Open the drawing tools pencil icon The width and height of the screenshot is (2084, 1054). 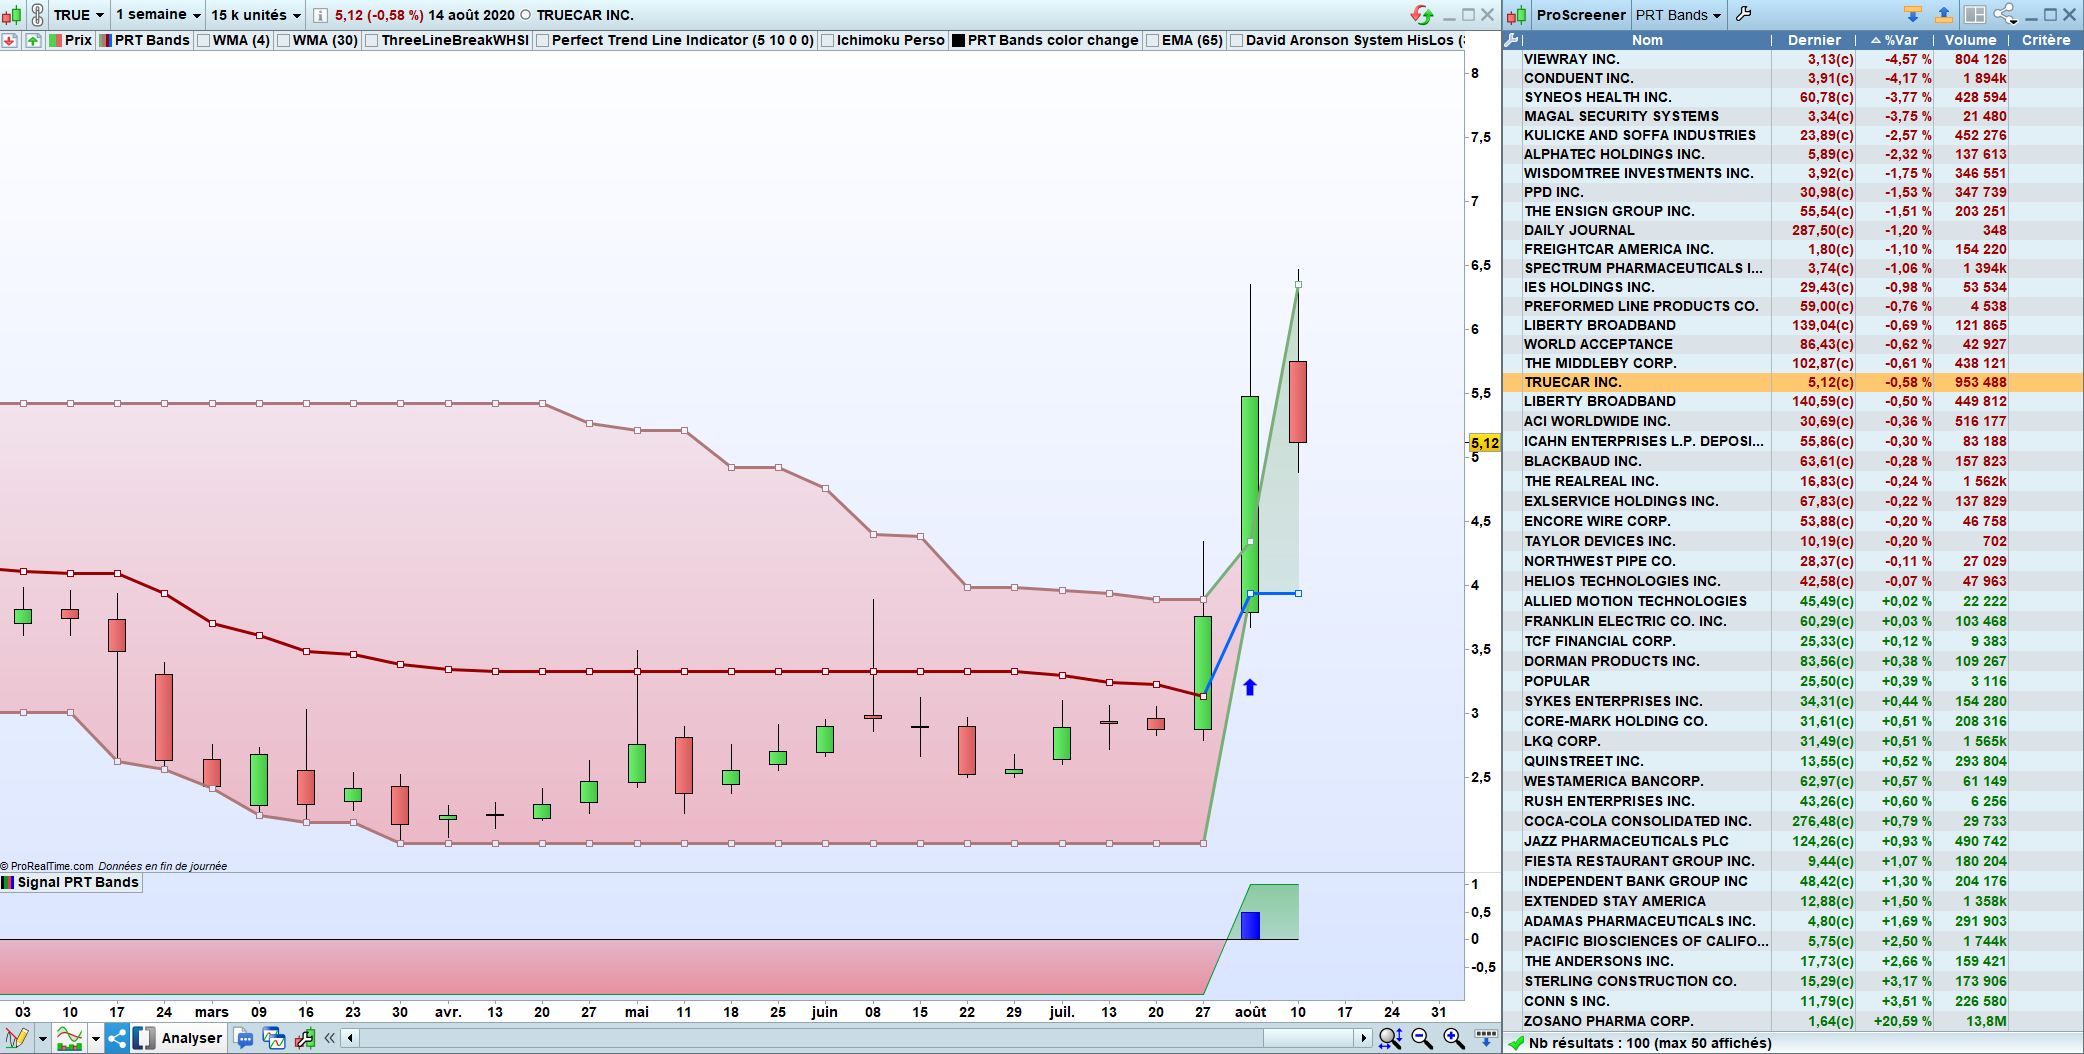(x=16, y=1038)
